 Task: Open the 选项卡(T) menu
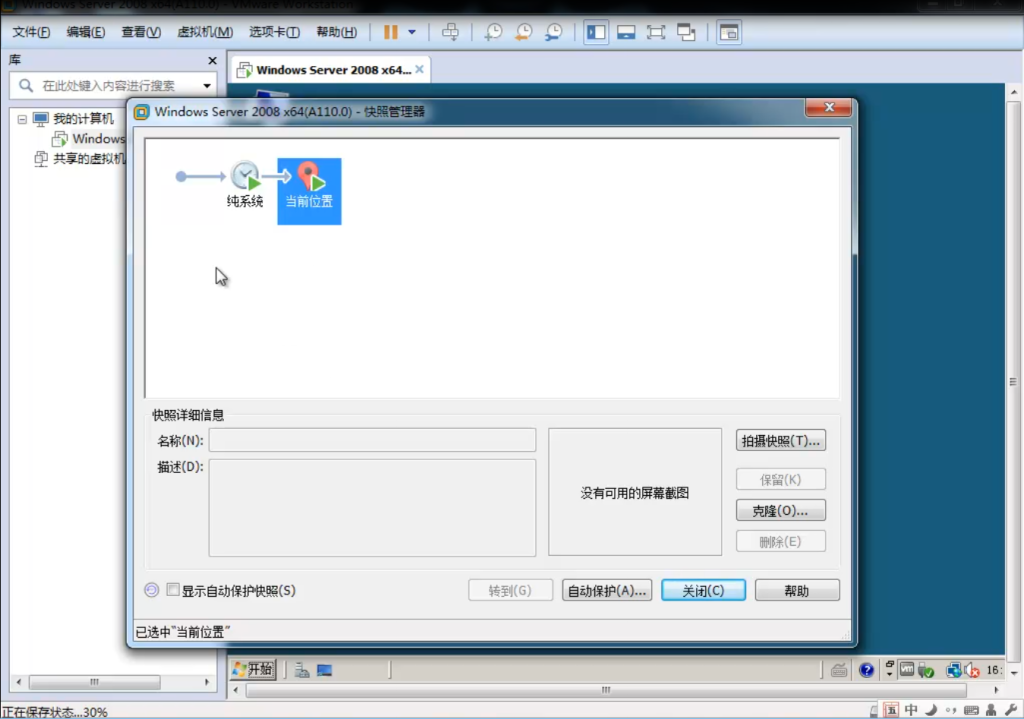(274, 32)
